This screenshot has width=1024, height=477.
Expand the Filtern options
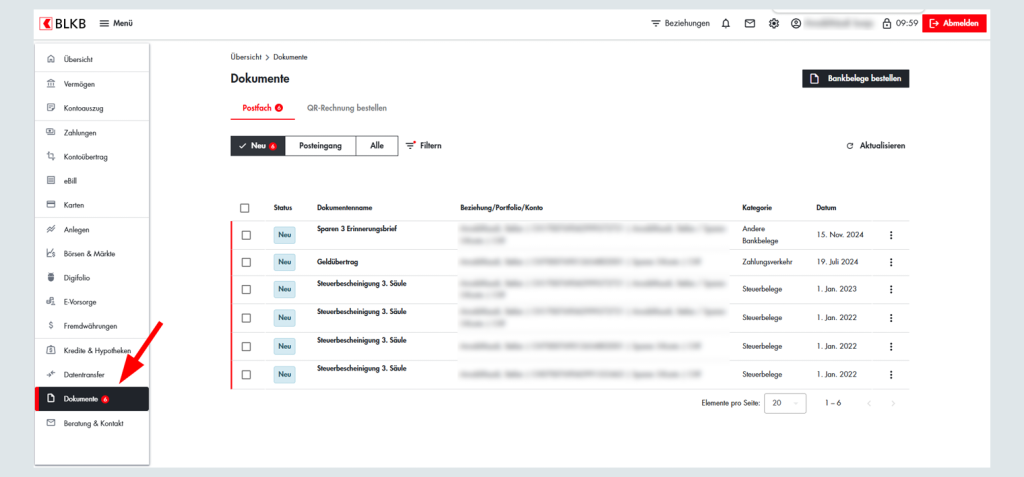pyautogui.click(x=423, y=146)
